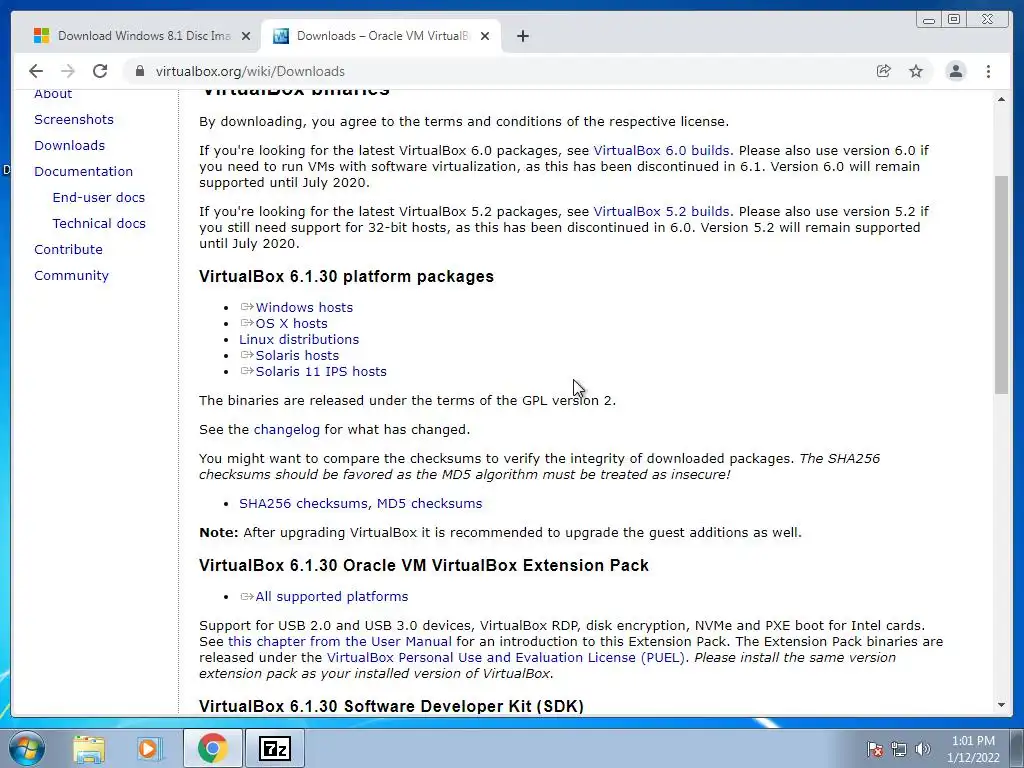The height and width of the screenshot is (768, 1024).
Task: Open MD5 checksums link
Action: [x=430, y=504]
